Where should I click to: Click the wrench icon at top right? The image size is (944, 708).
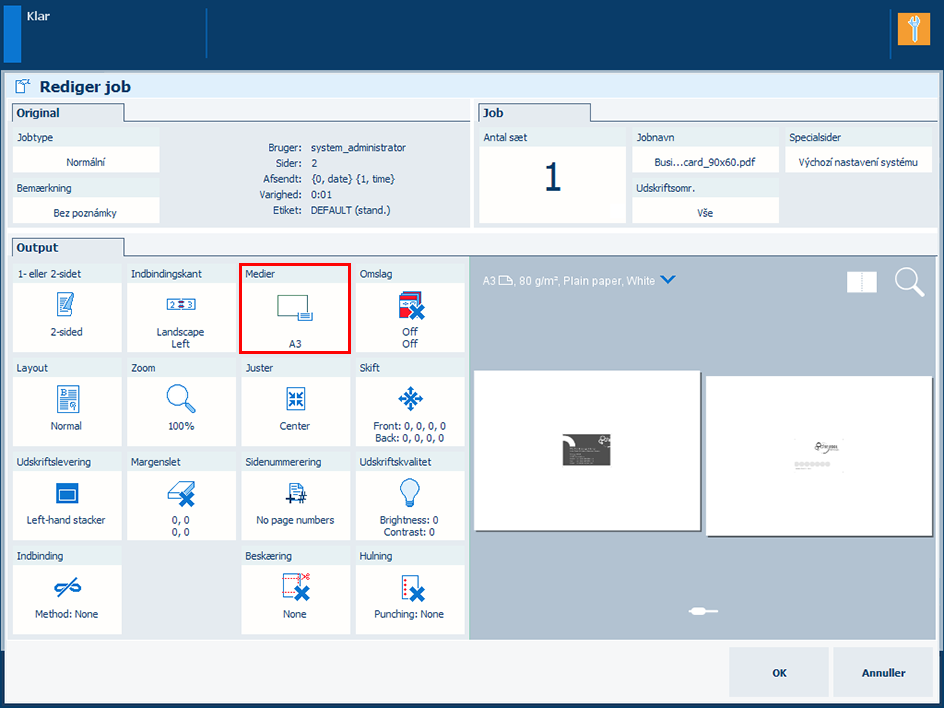click(913, 29)
